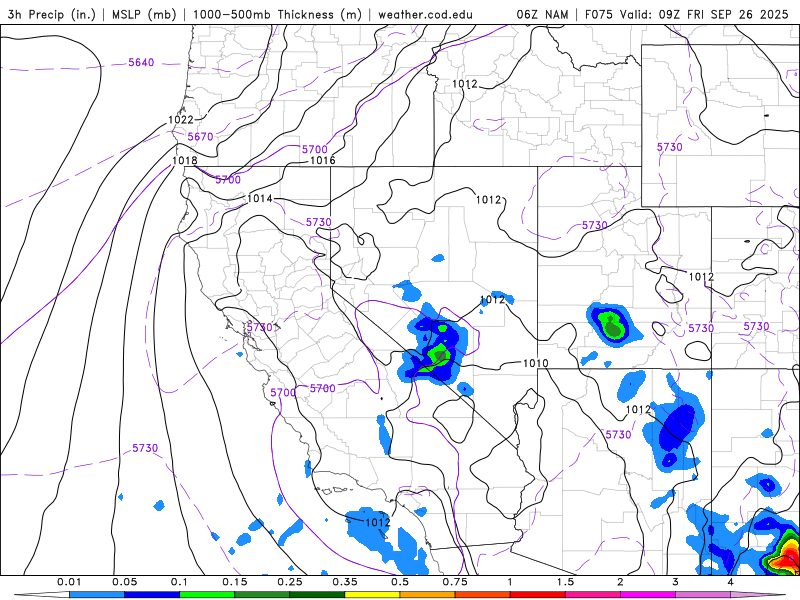Click the 0.05 legend value

[124, 582]
